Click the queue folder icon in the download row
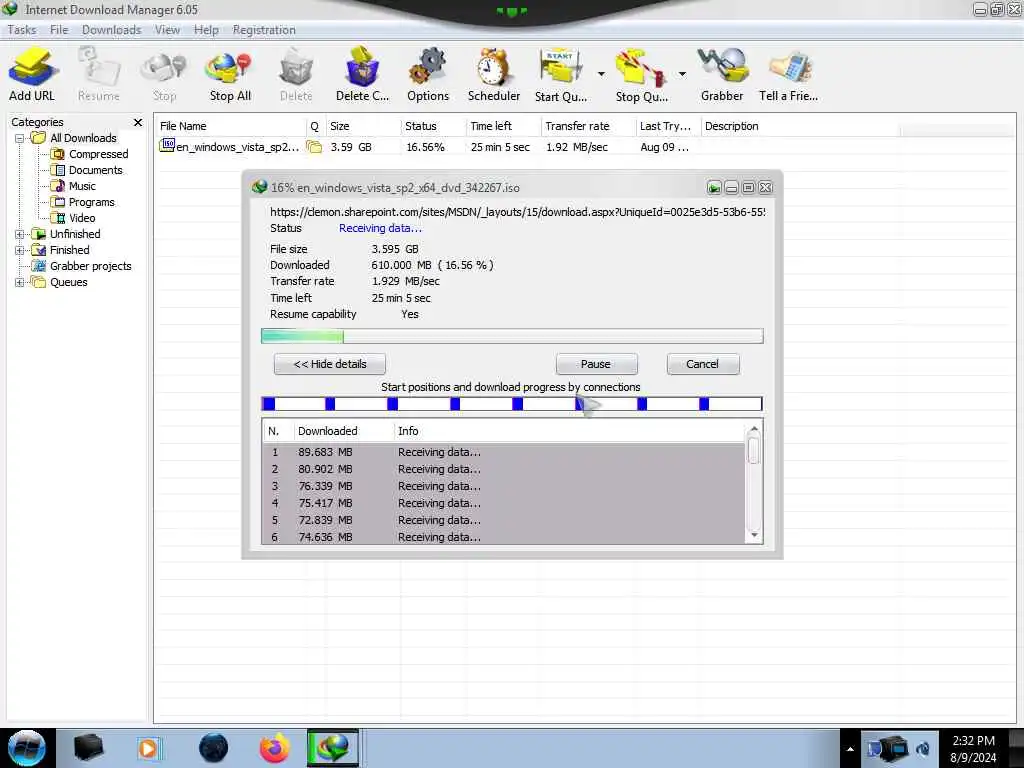The image size is (1024, 768). [314, 147]
